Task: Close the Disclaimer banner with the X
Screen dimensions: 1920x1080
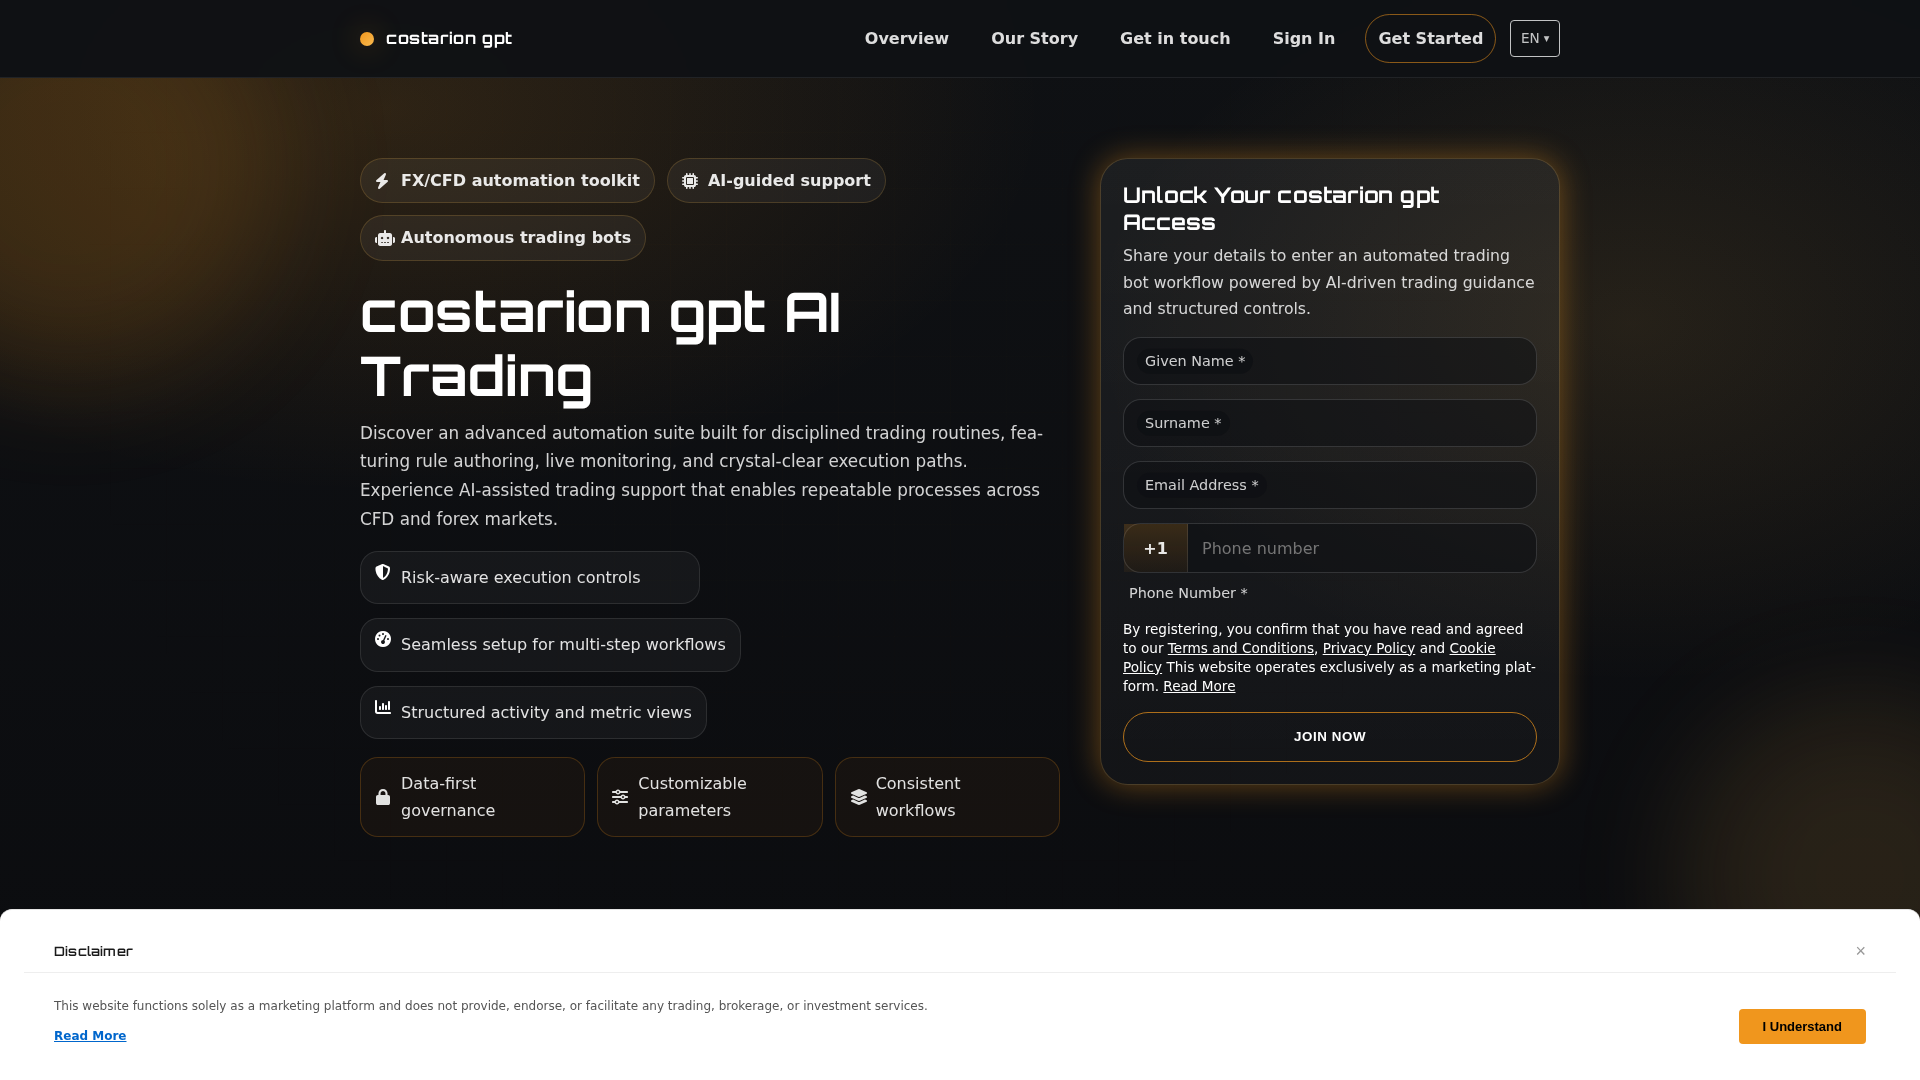Action: (x=1861, y=951)
